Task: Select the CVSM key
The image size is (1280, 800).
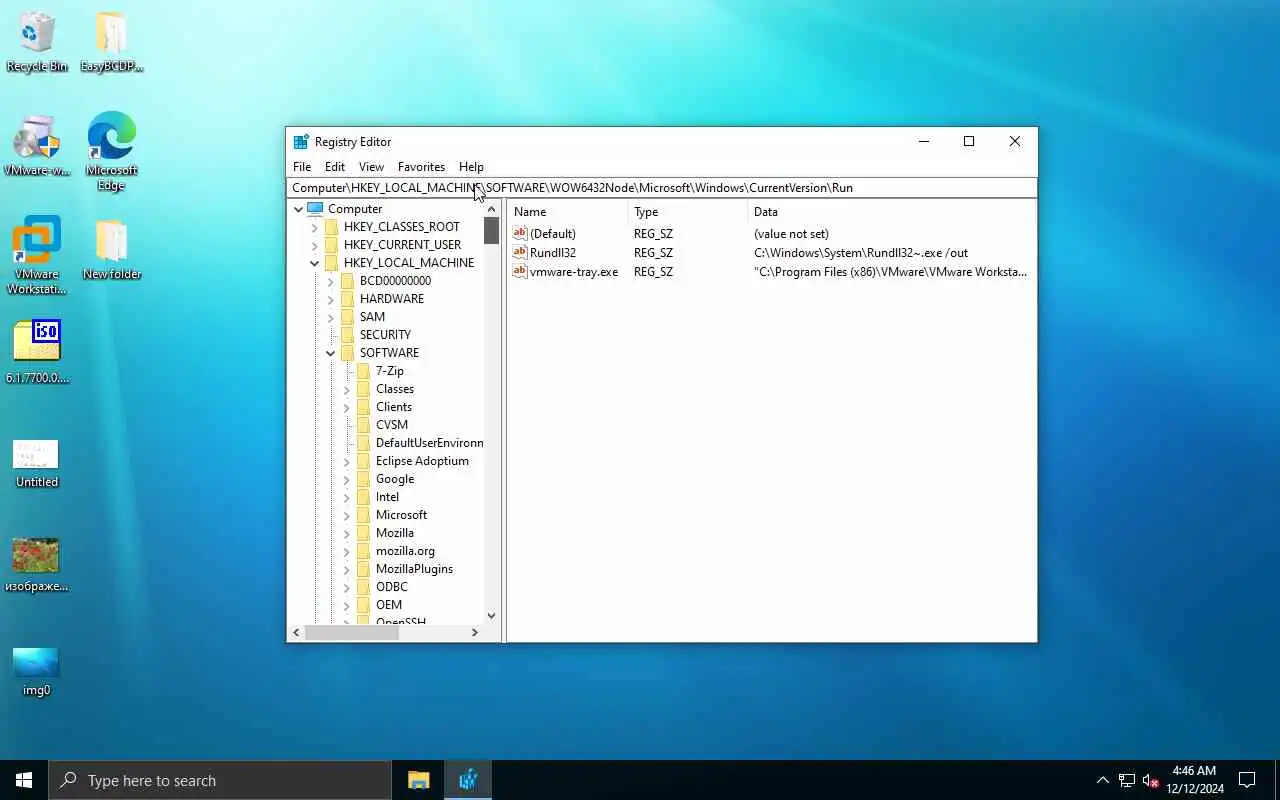Action: tap(391, 425)
